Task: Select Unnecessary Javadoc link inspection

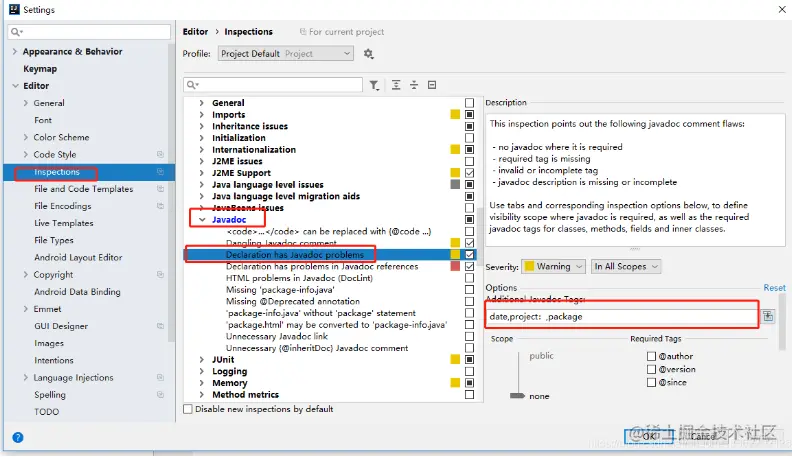Action: pyautogui.click(x=277, y=336)
